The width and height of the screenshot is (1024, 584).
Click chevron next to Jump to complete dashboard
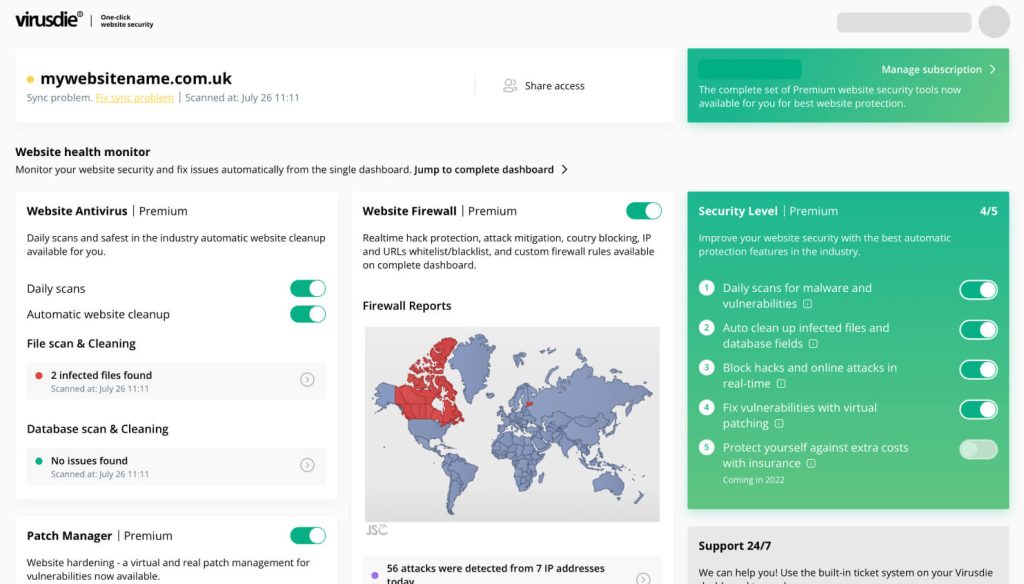[x=564, y=169]
